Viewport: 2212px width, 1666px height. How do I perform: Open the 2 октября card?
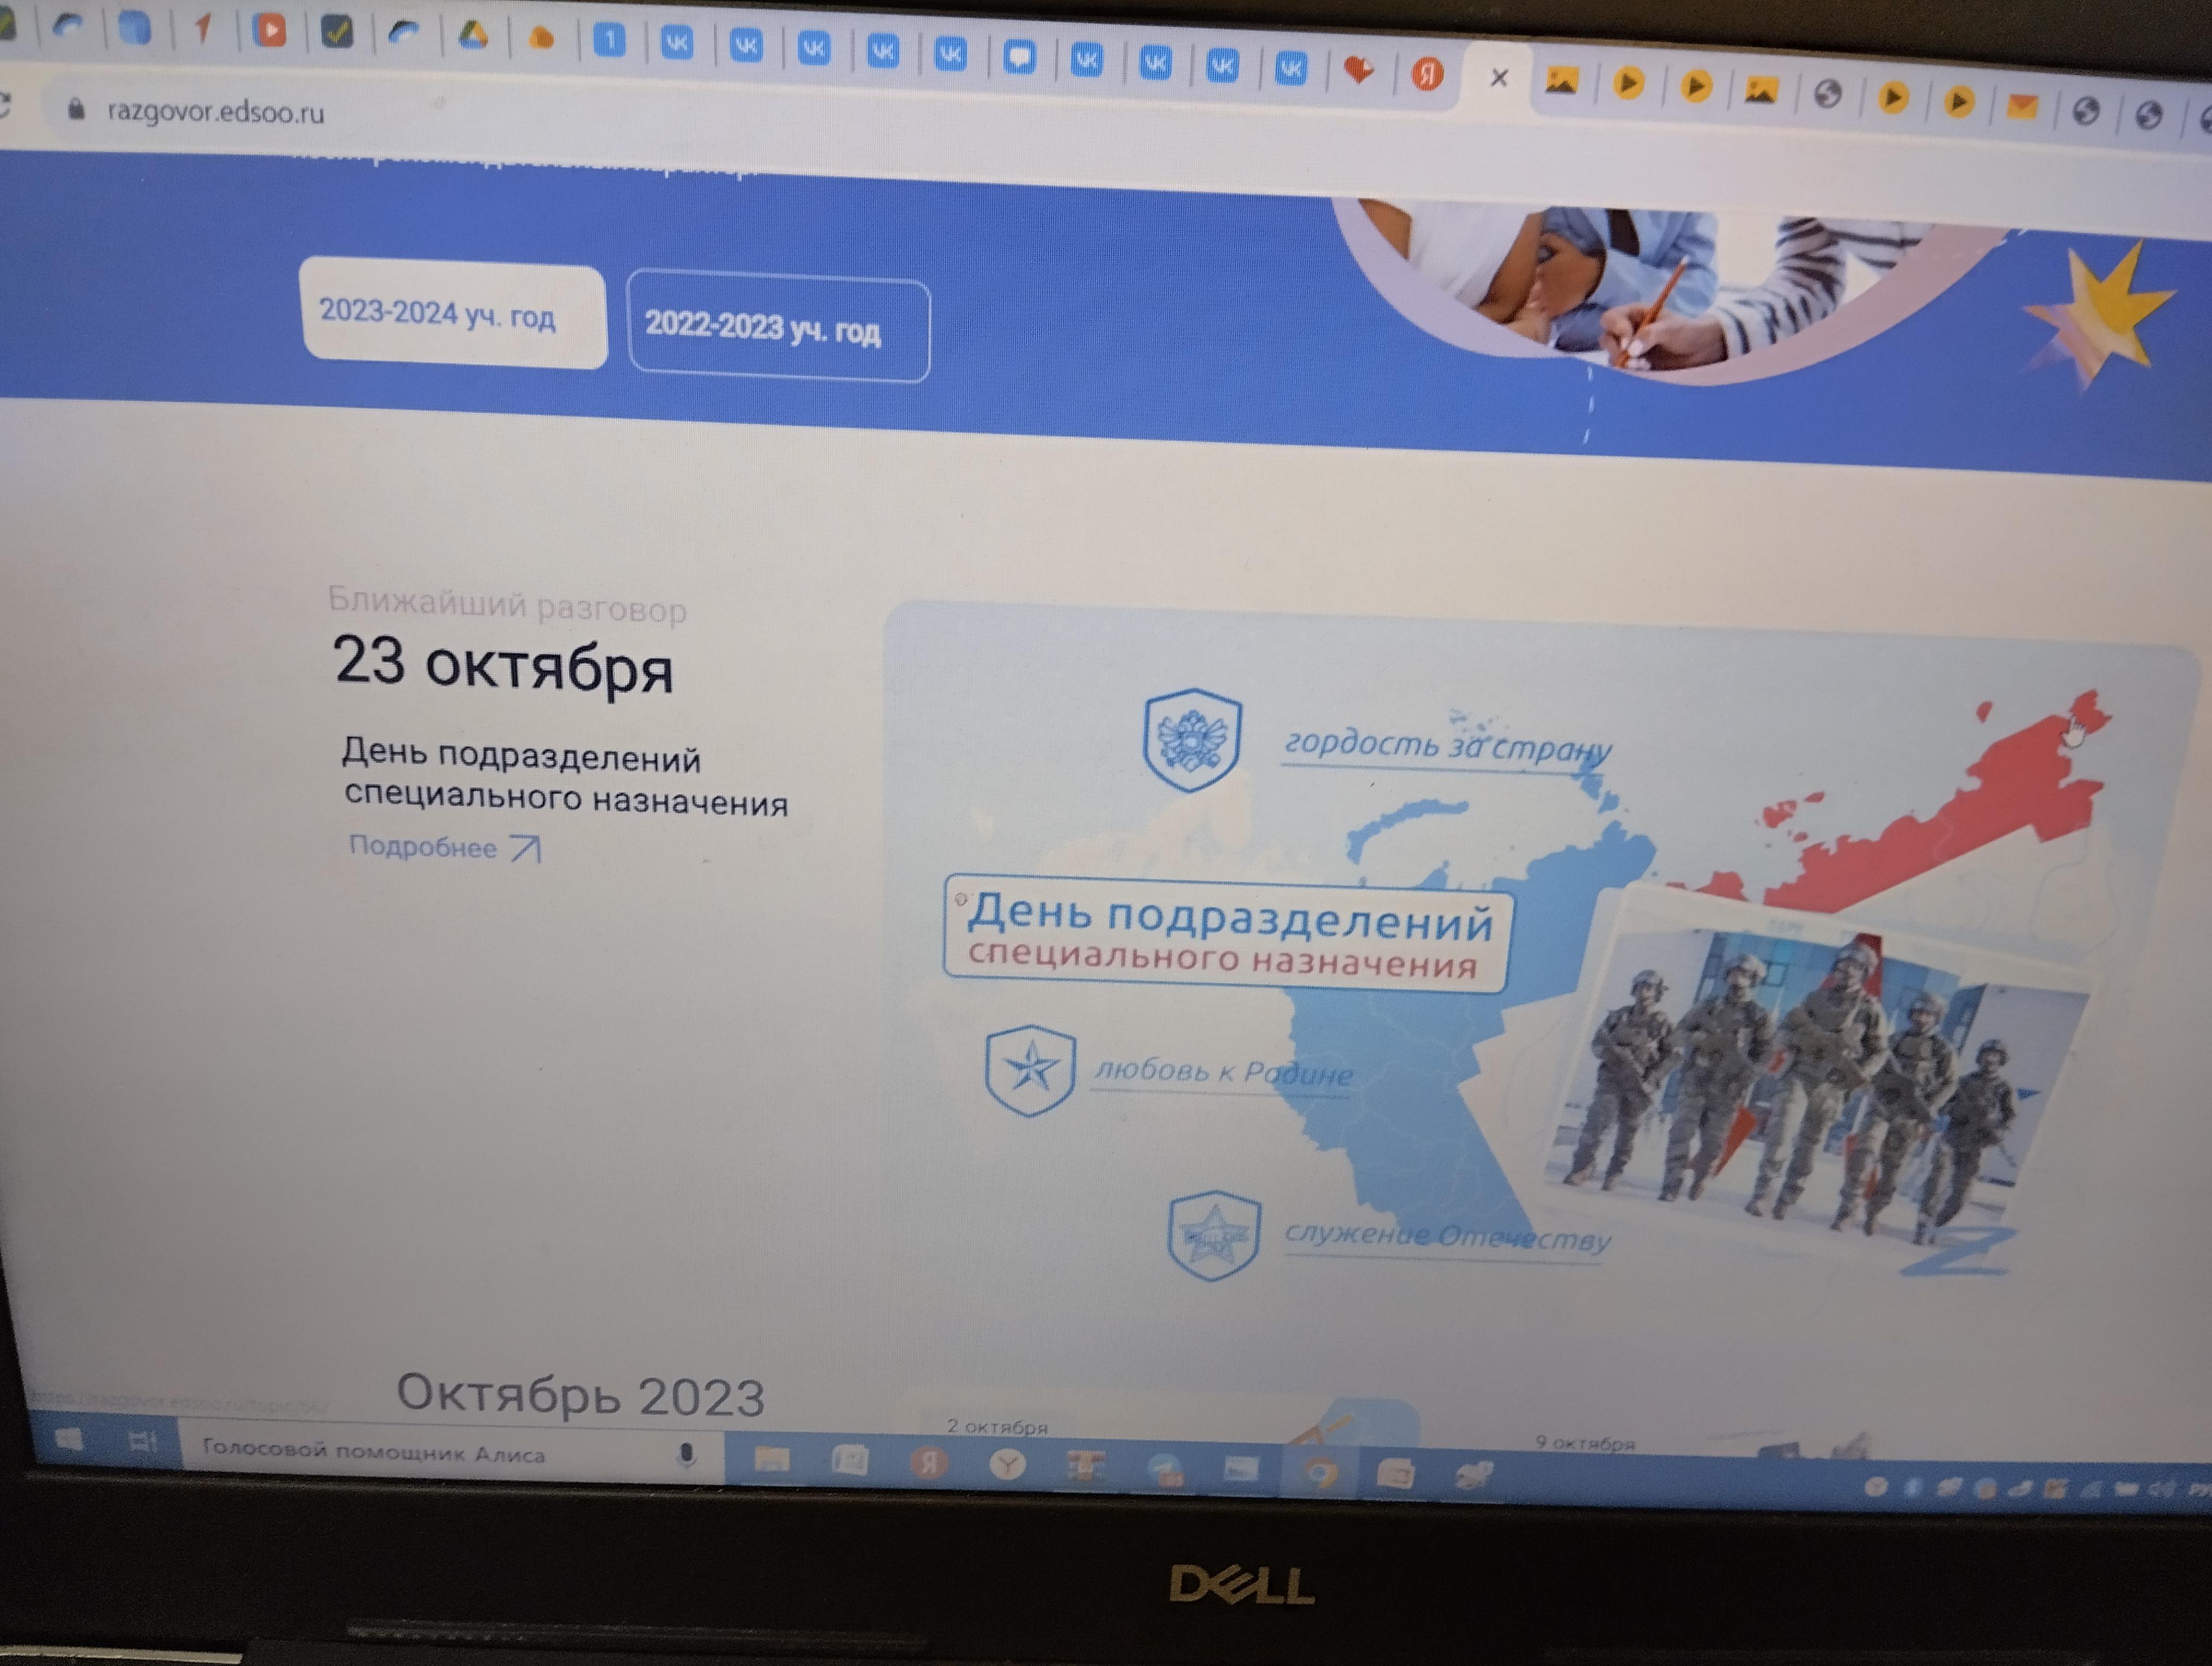tap(997, 1426)
